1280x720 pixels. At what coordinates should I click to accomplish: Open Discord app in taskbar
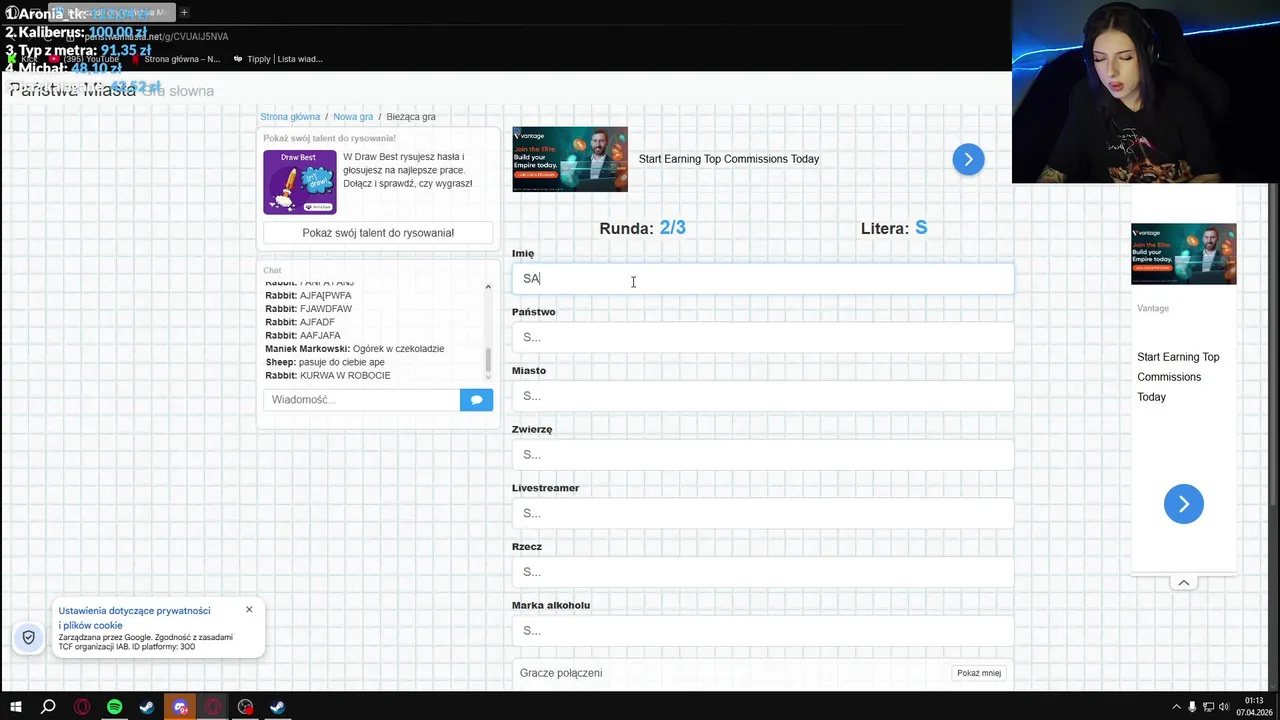click(x=180, y=707)
